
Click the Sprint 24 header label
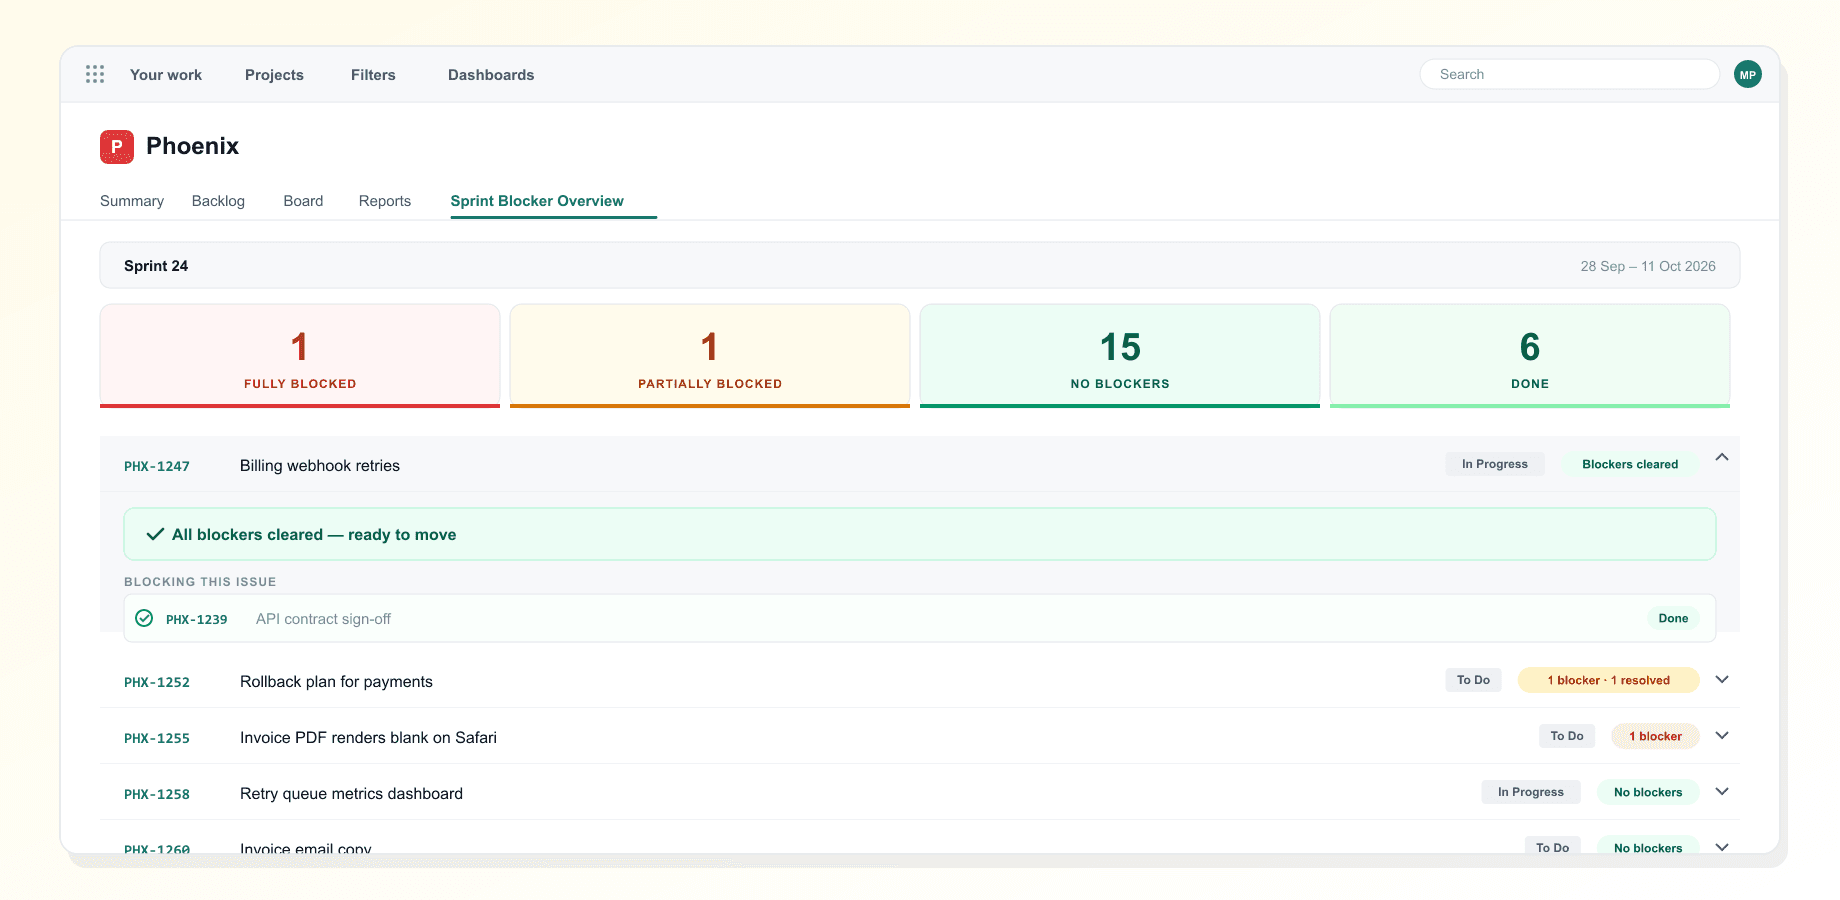pyautogui.click(x=156, y=266)
